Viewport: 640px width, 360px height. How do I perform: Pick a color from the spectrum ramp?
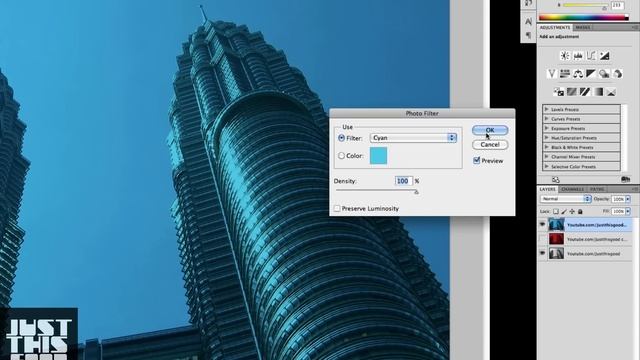(x=584, y=17)
